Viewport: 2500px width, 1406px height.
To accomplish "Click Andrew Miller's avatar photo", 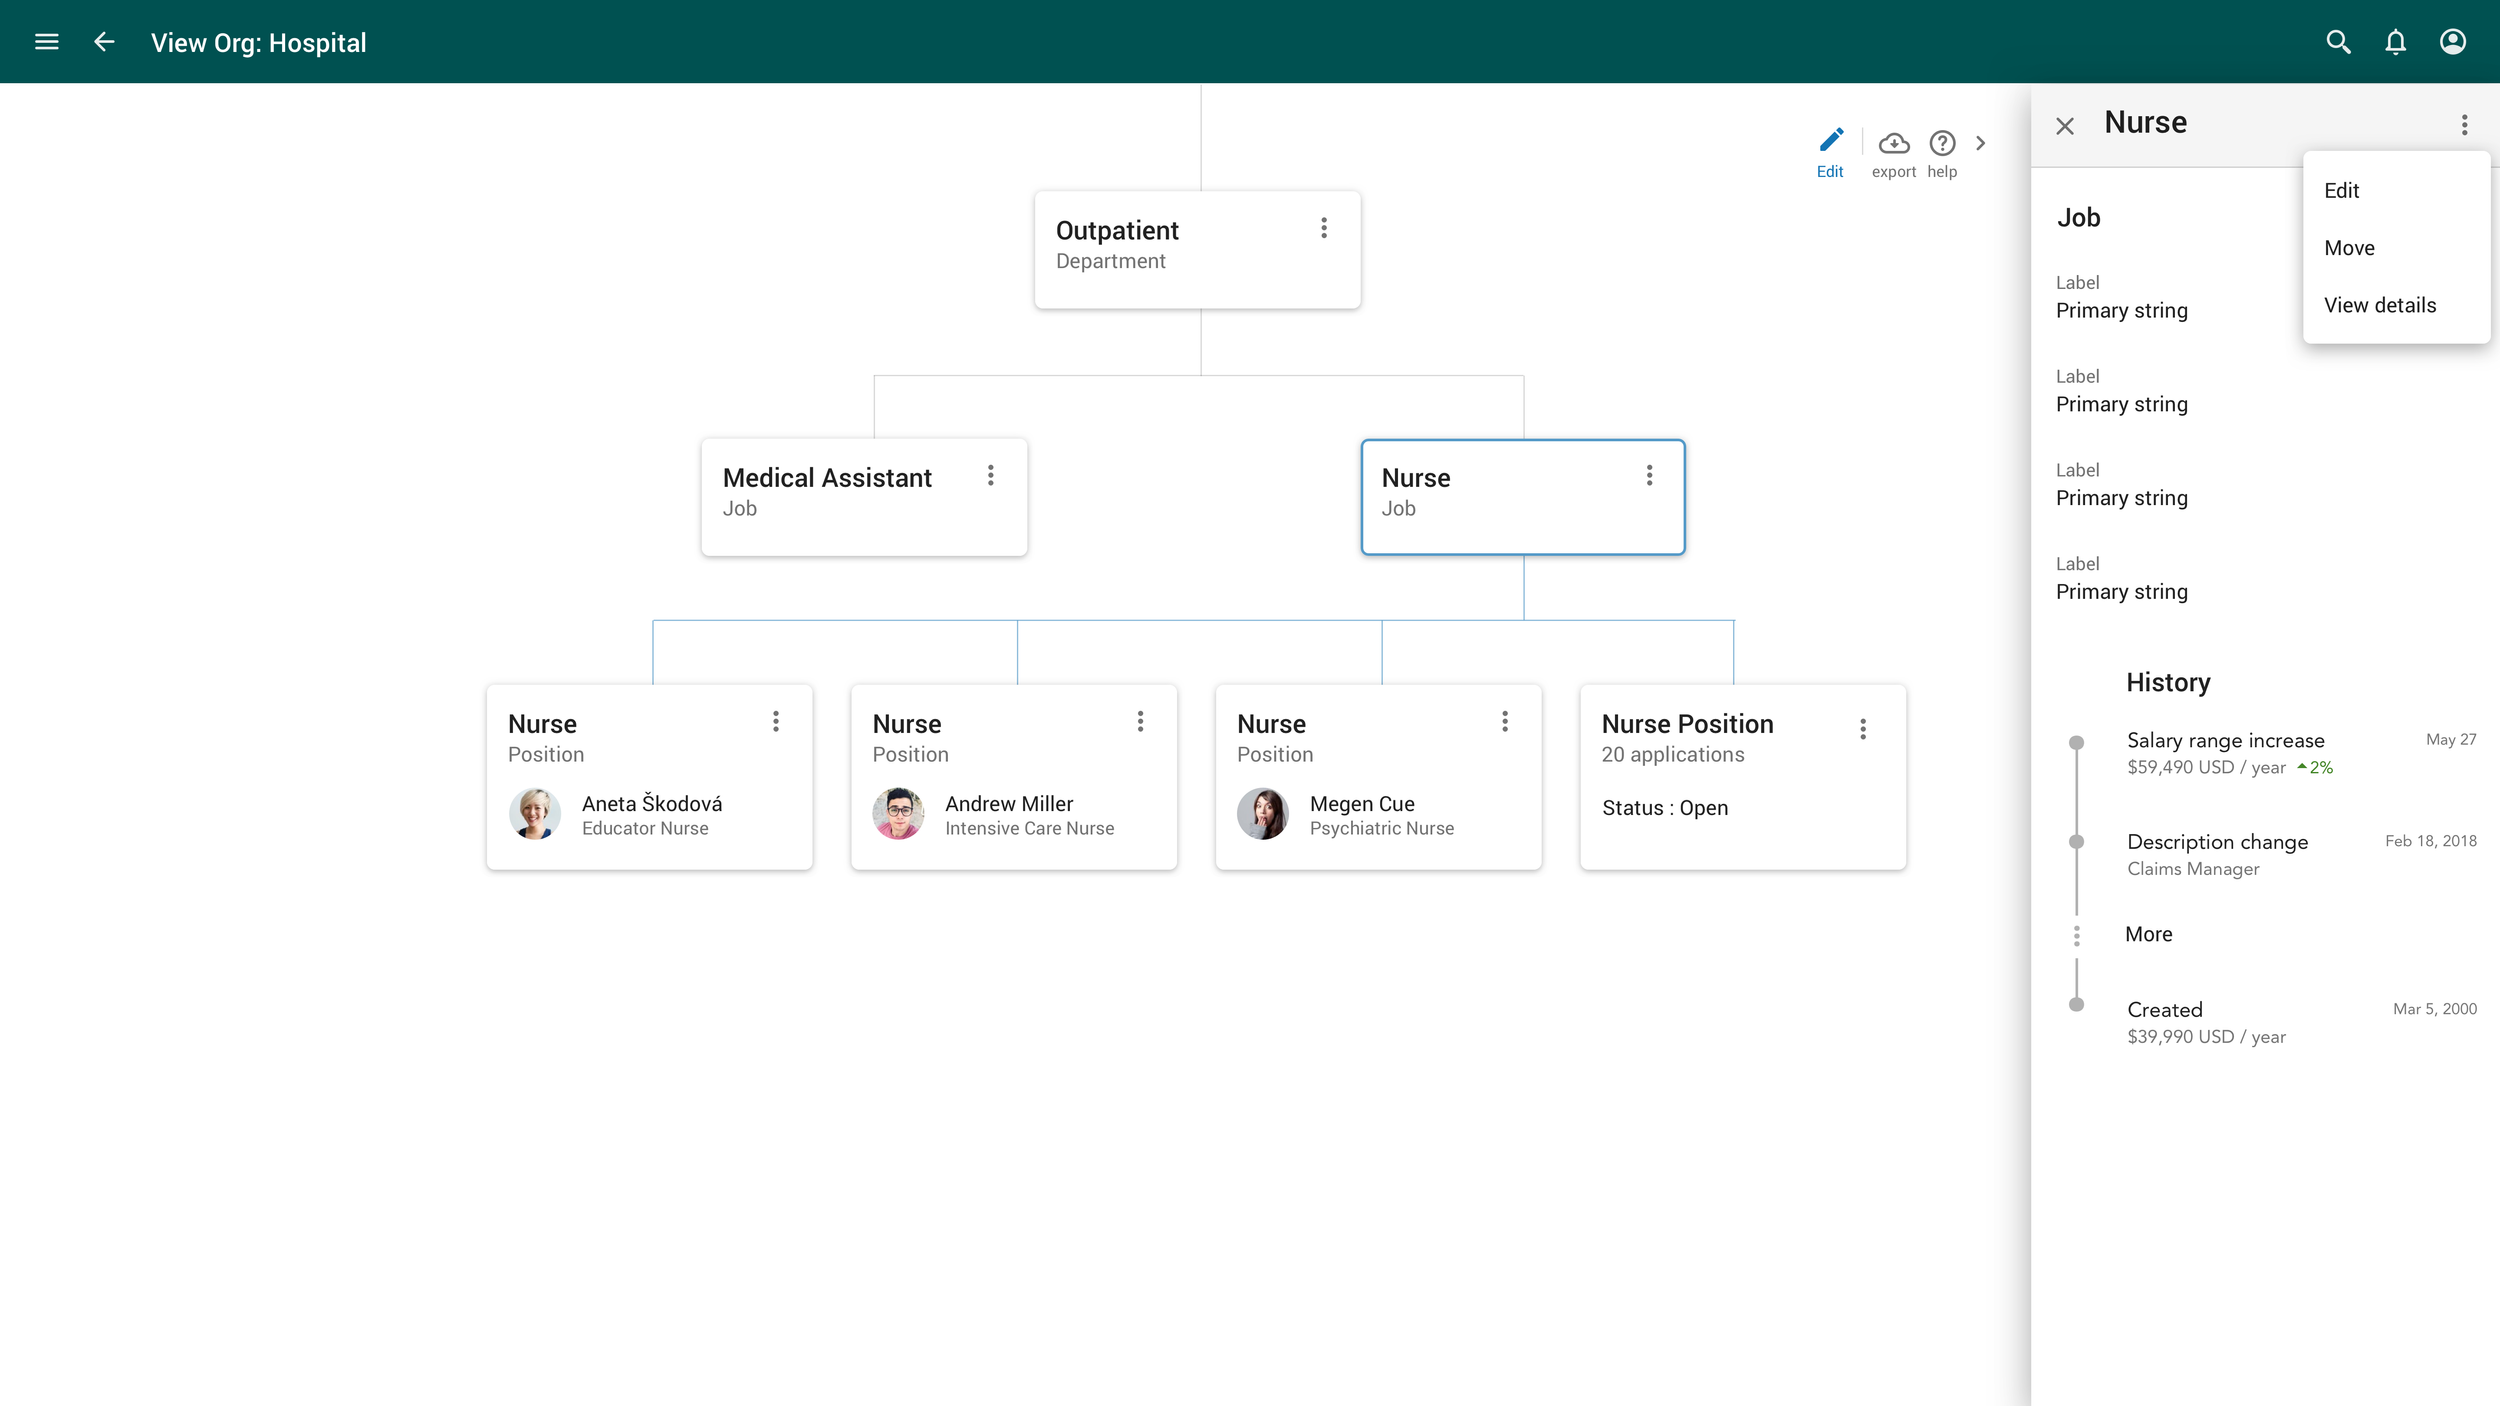I will tap(898, 814).
